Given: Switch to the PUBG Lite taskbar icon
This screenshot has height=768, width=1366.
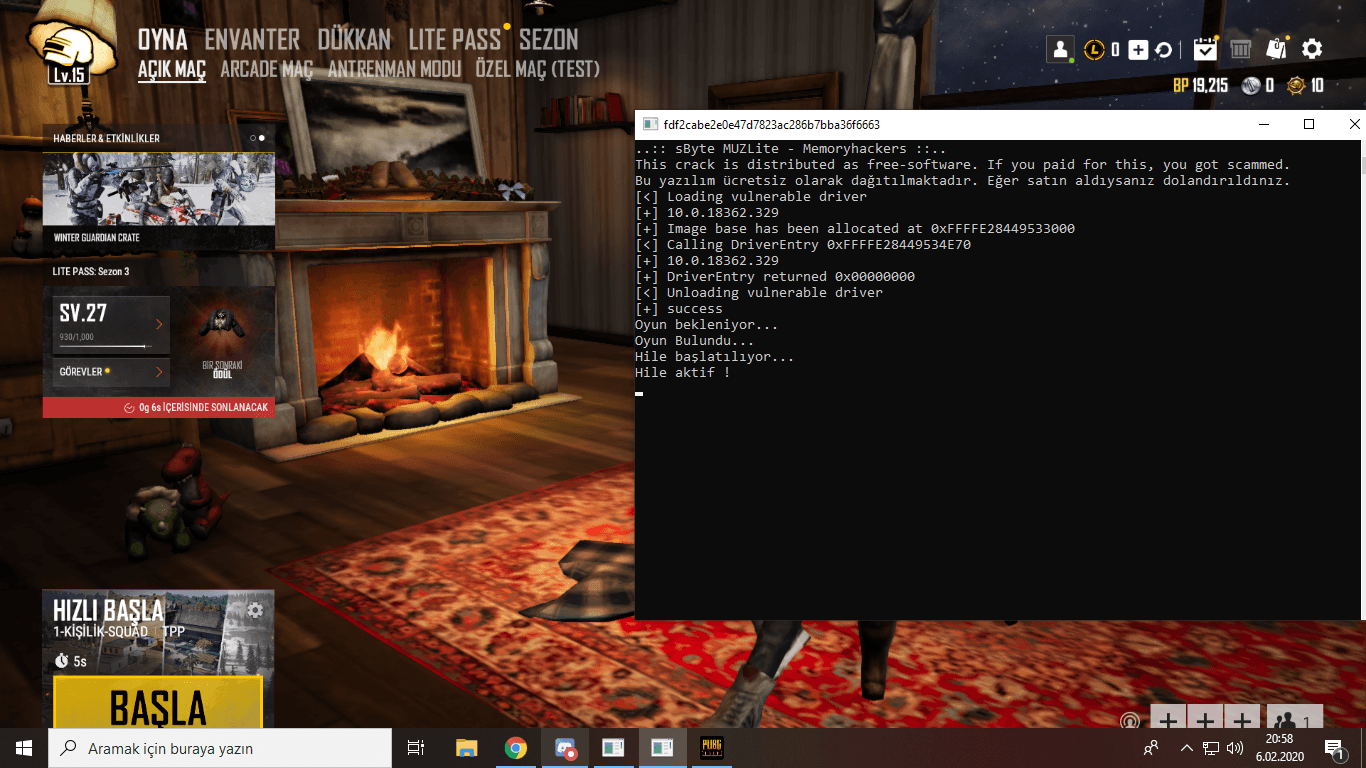Looking at the screenshot, I should coord(711,748).
